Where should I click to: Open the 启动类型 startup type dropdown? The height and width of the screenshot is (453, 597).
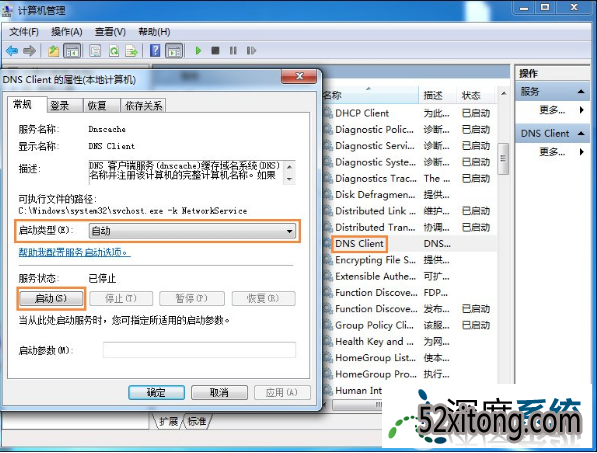pyautogui.click(x=192, y=231)
